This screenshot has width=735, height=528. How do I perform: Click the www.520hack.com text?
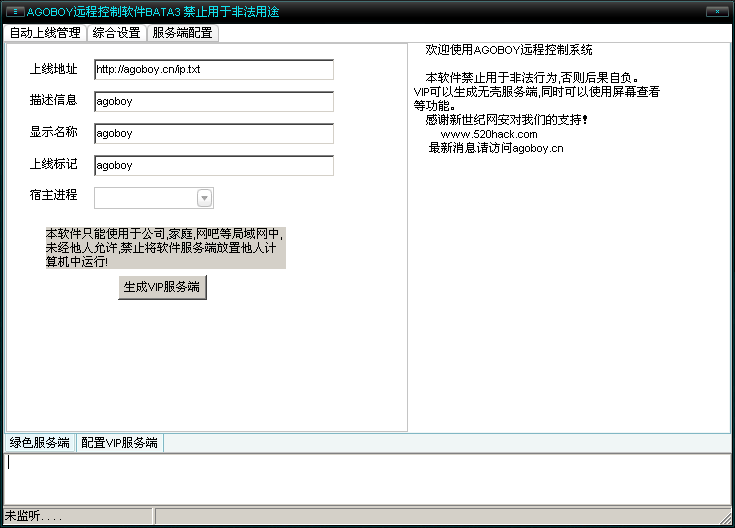[x=489, y=134]
